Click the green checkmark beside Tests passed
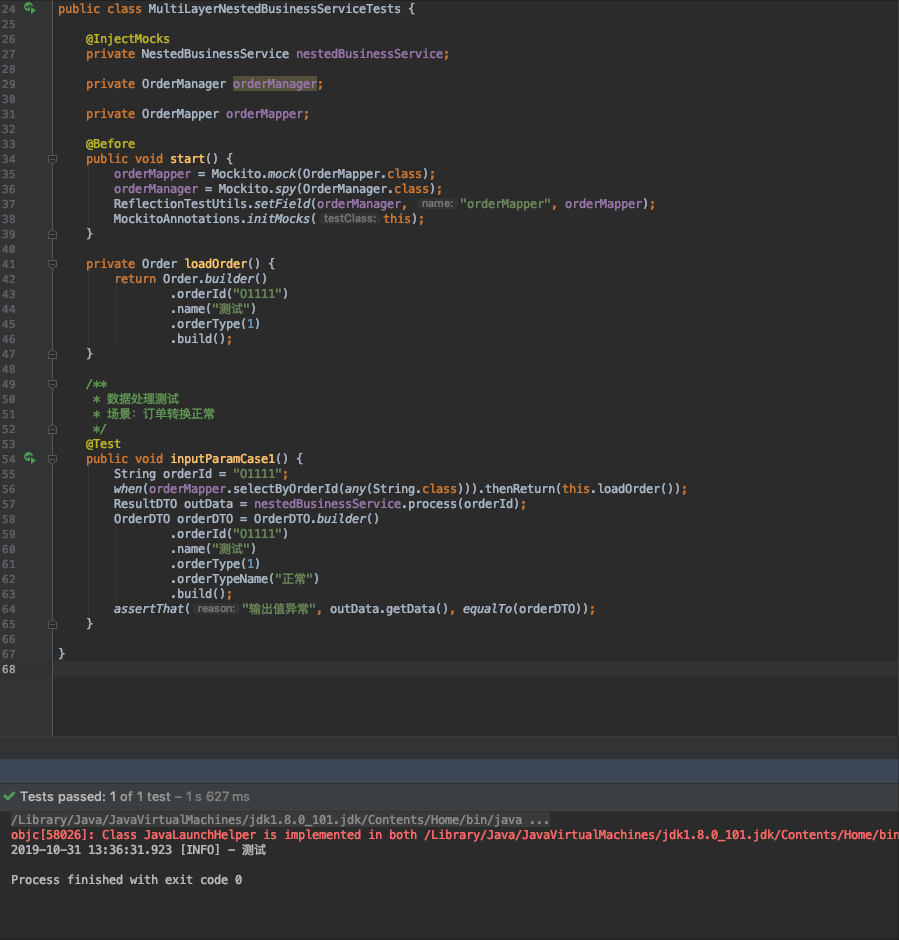This screenshot has height=940, width=899. [x=10, y=796]
